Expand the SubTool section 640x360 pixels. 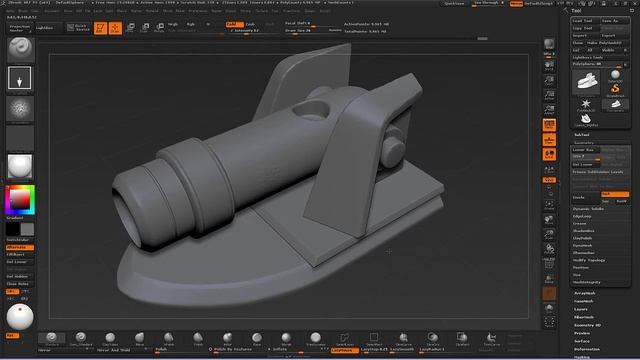pyautogui.click(x=582, y=135)
